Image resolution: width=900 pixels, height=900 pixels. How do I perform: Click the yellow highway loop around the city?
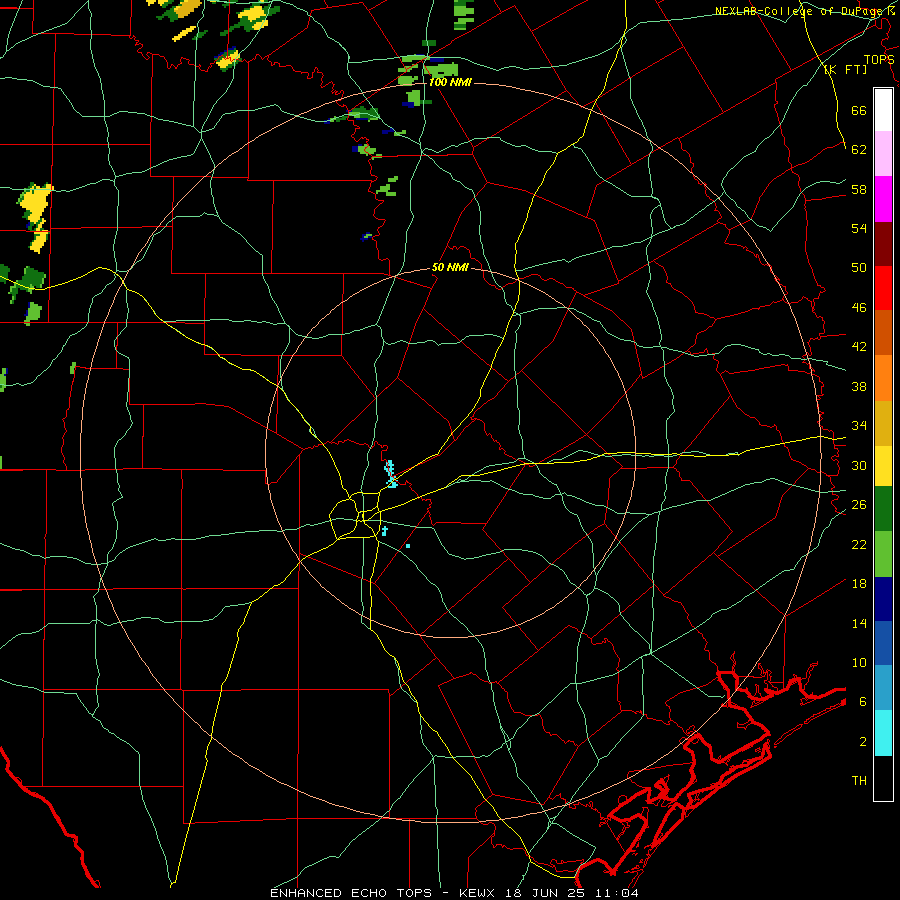click(355, 515)
